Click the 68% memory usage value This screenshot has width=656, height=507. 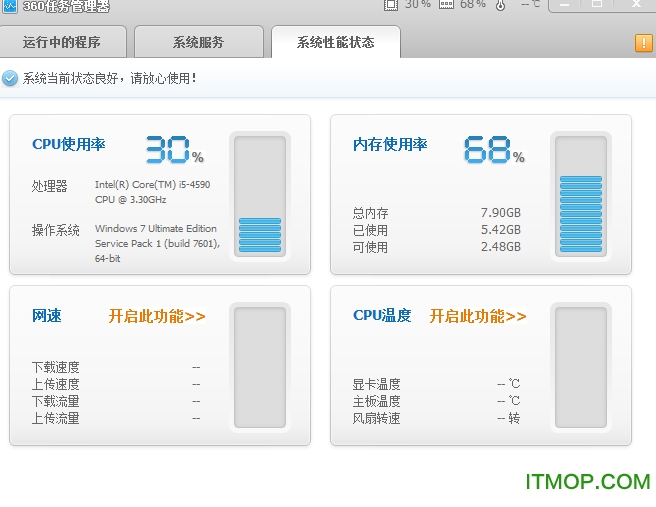point(494,150)
